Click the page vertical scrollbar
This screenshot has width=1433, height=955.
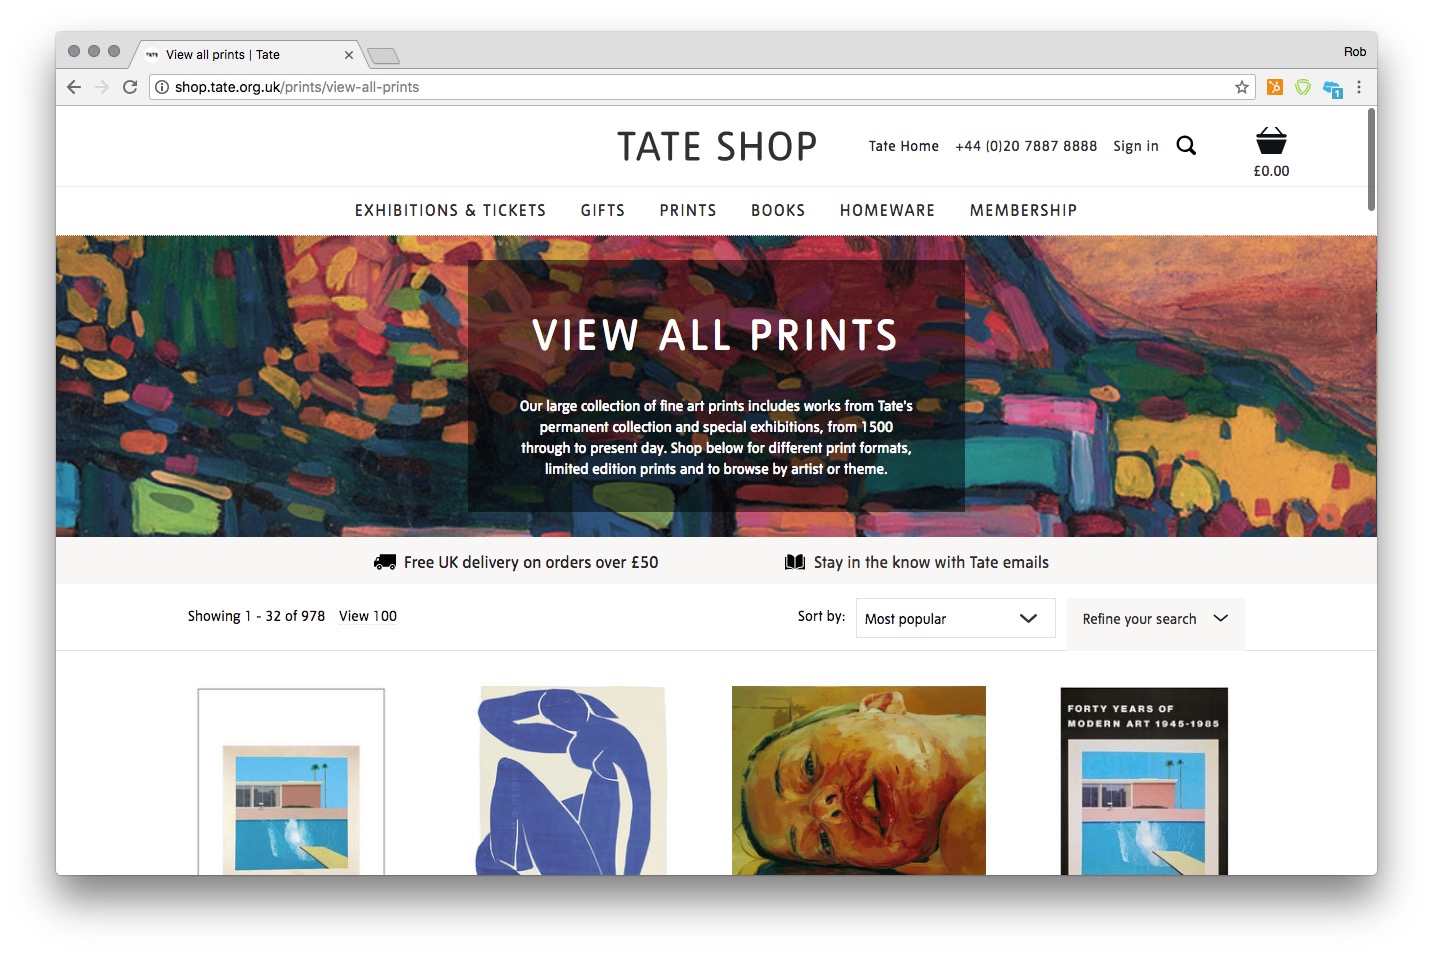[1371, 160]
